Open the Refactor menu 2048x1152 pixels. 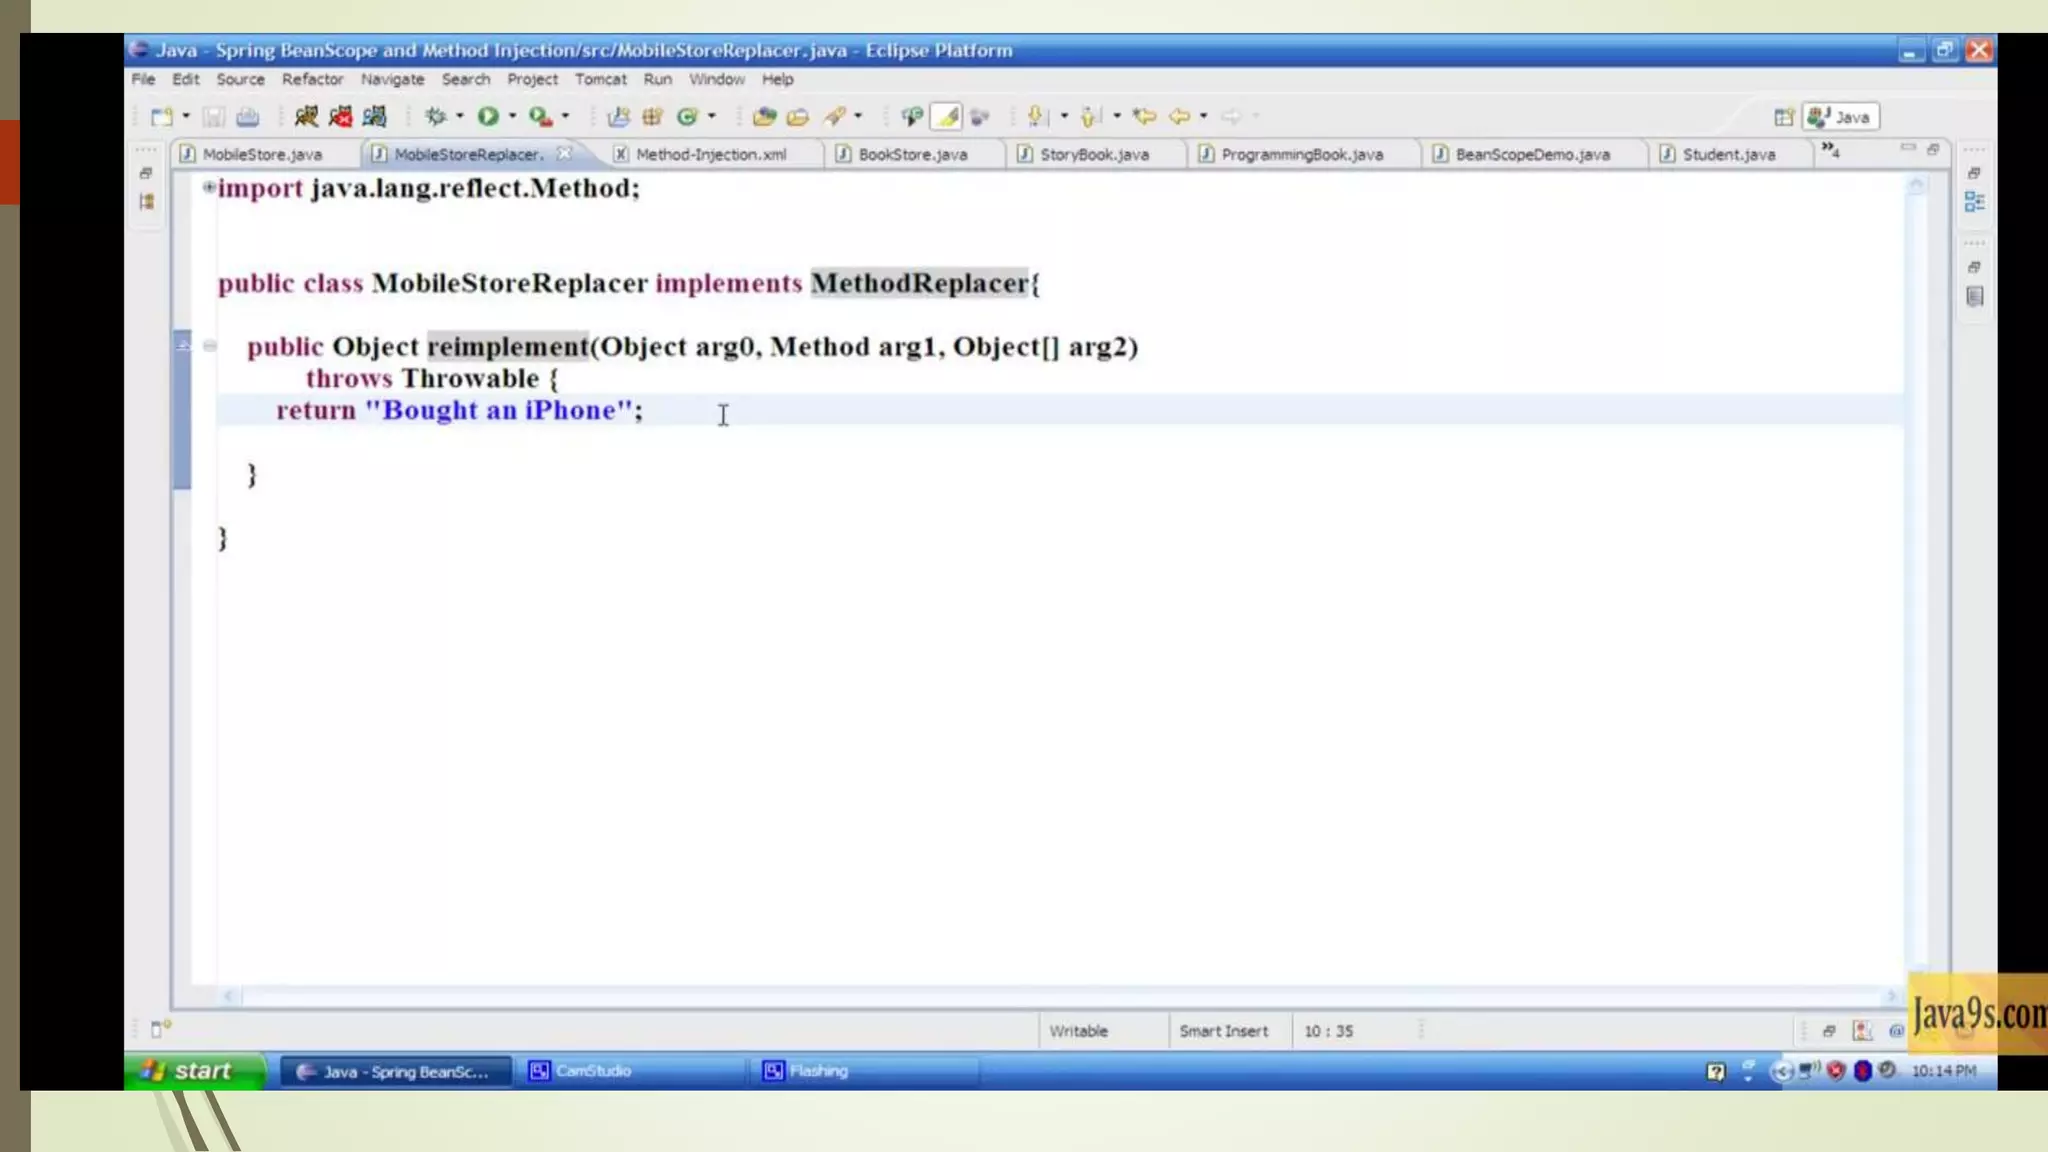point(312,79)
